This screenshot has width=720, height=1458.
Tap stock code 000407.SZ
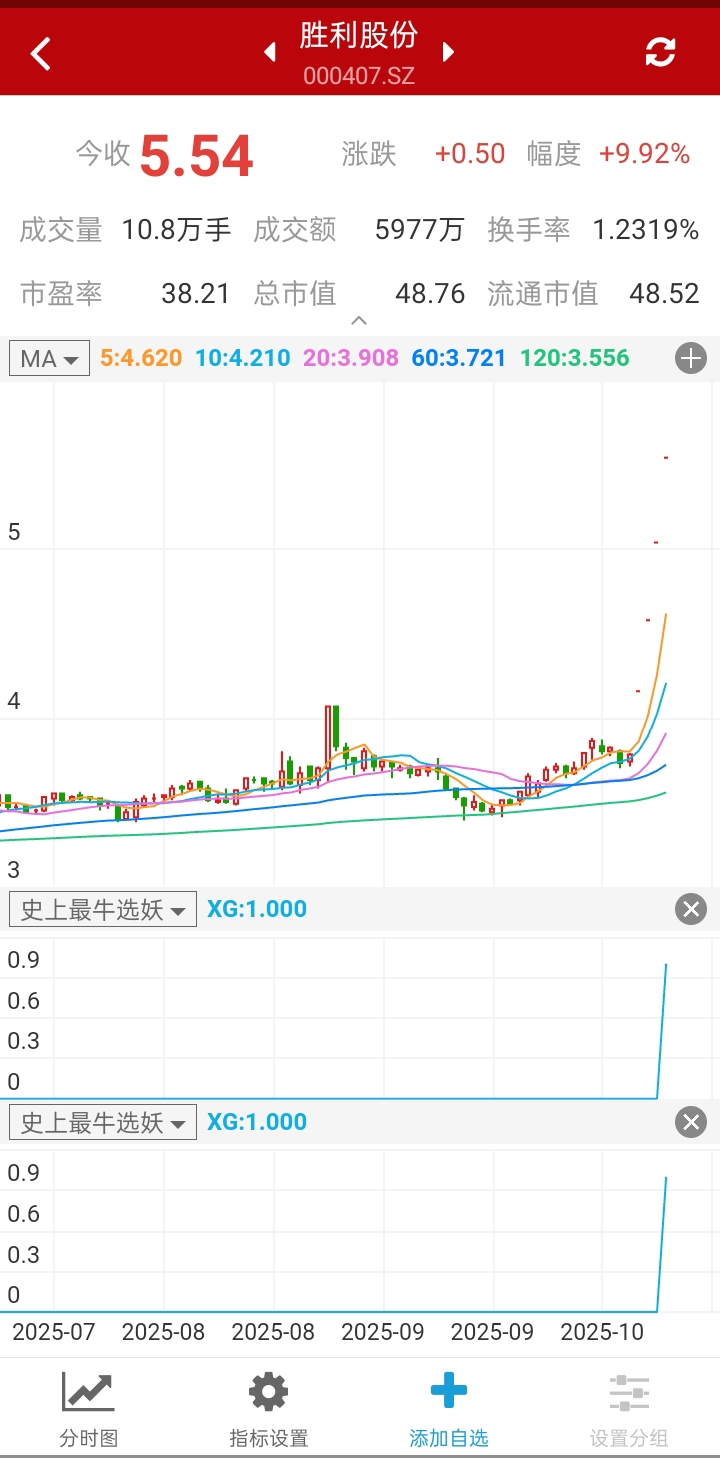pos(359,76)
